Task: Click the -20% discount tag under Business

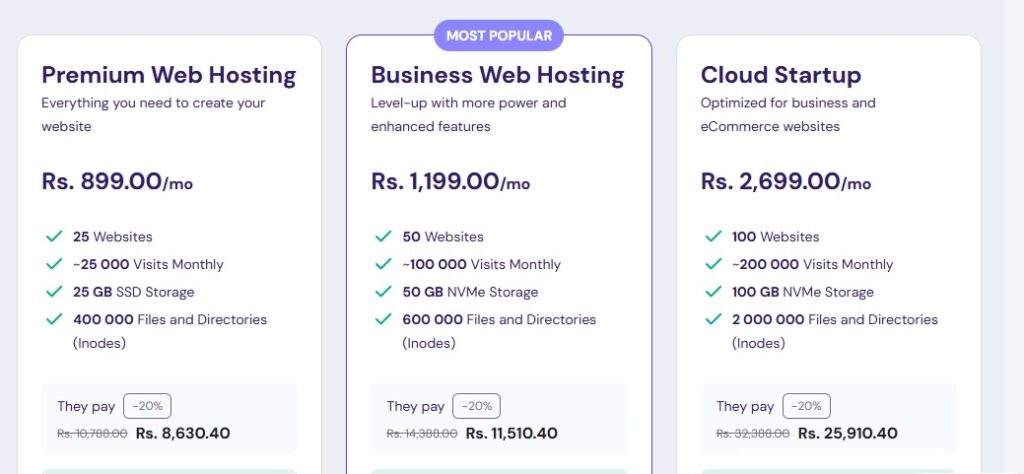Action: point(477,406)
